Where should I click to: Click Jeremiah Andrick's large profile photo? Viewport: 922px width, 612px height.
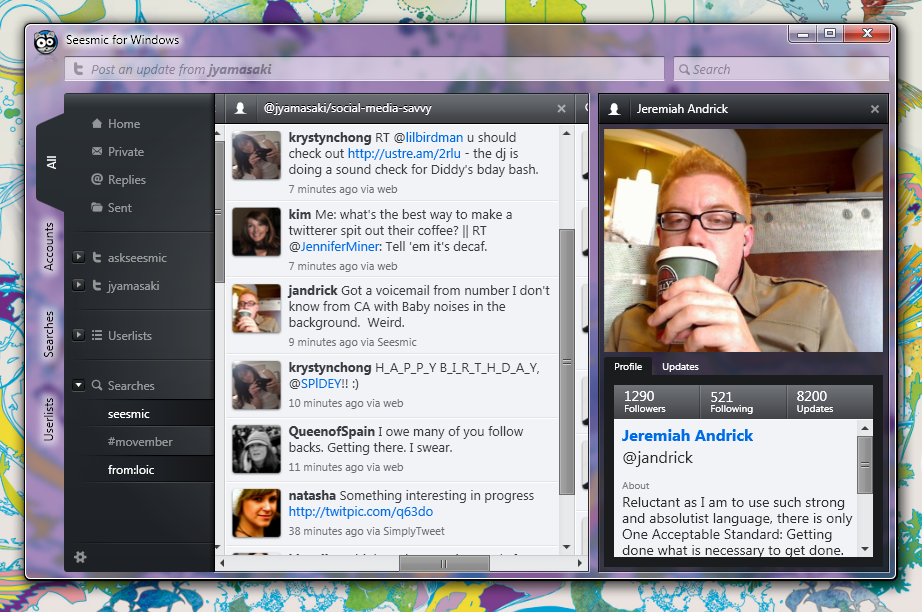coord(743,240)
